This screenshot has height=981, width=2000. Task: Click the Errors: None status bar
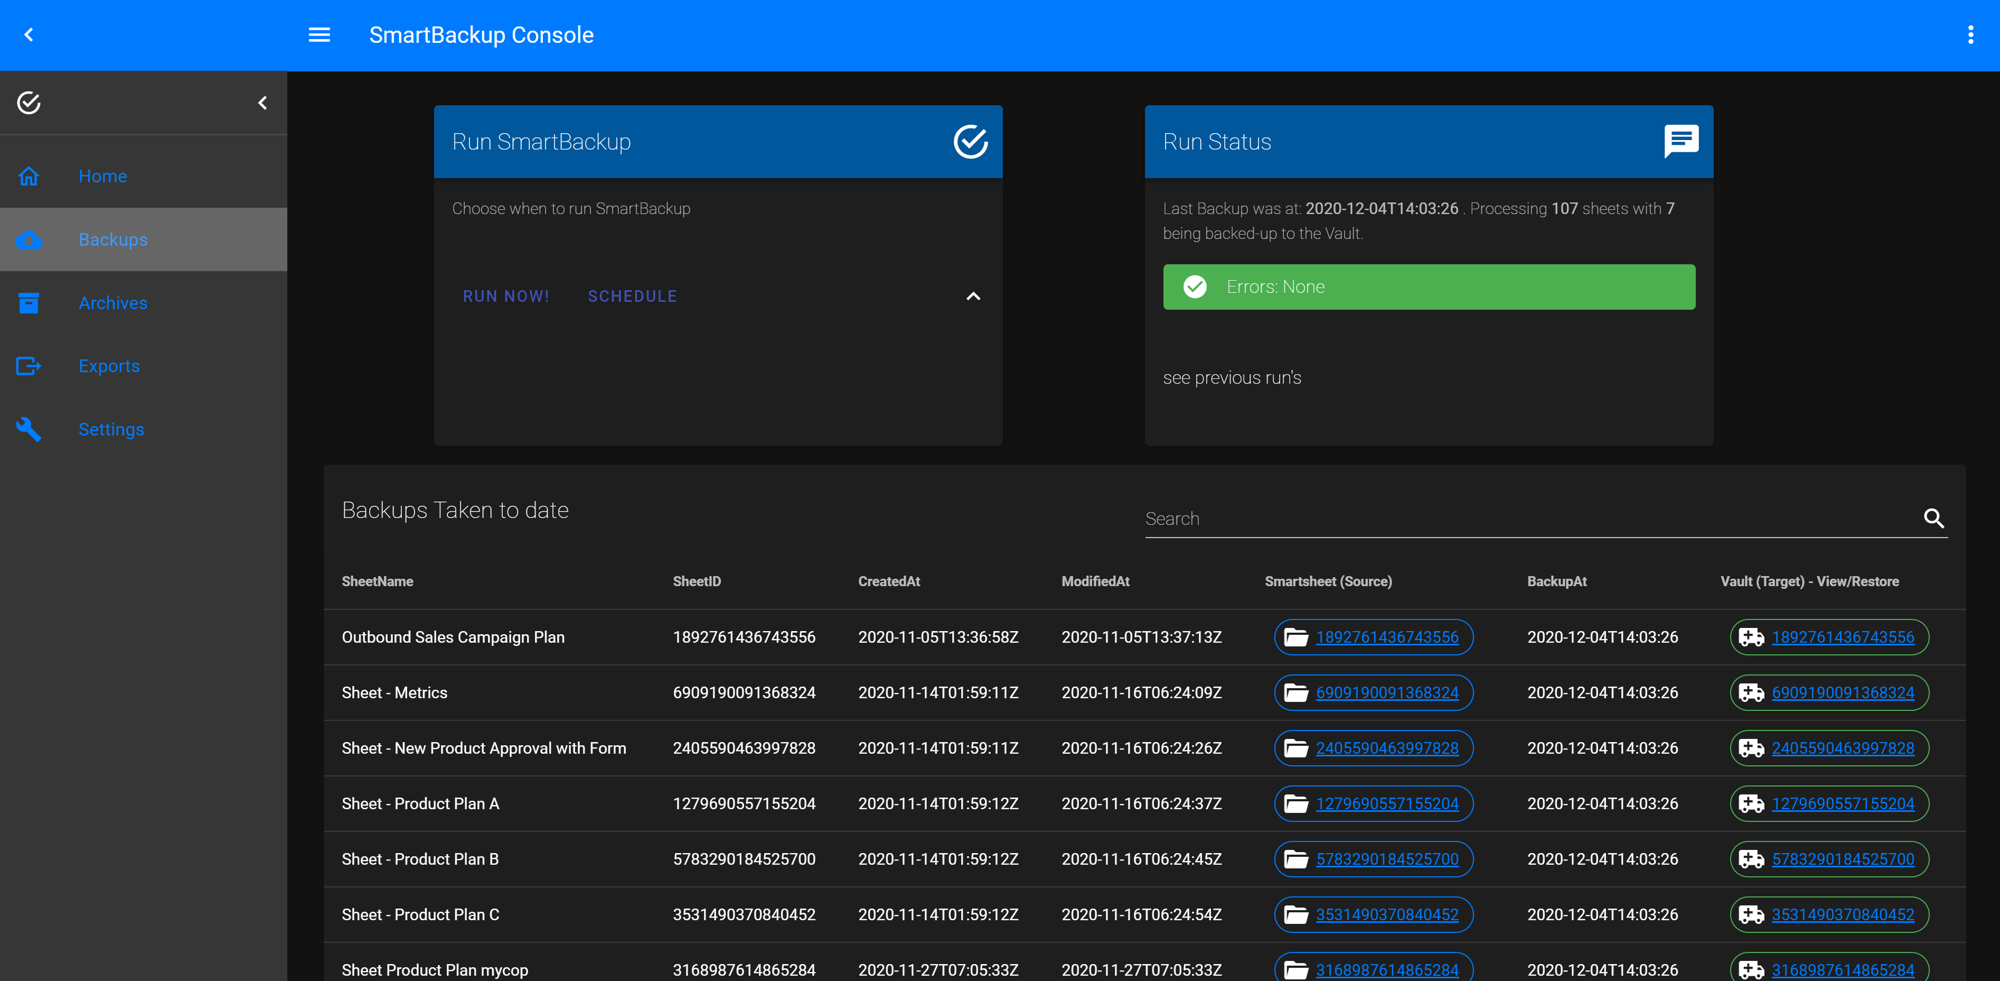pyautogui.click(x=1429, y=287)
